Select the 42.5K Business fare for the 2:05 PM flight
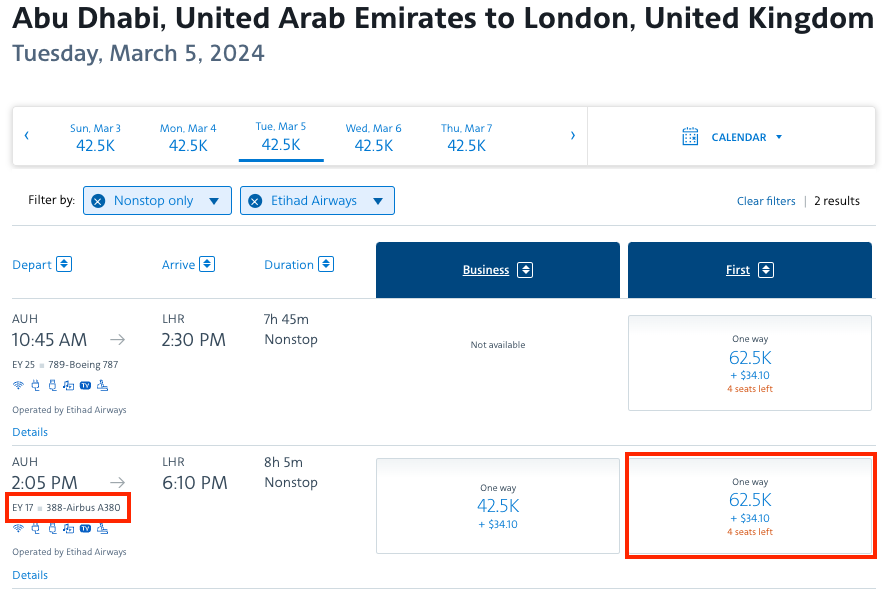882x590 pixels. 497,505
